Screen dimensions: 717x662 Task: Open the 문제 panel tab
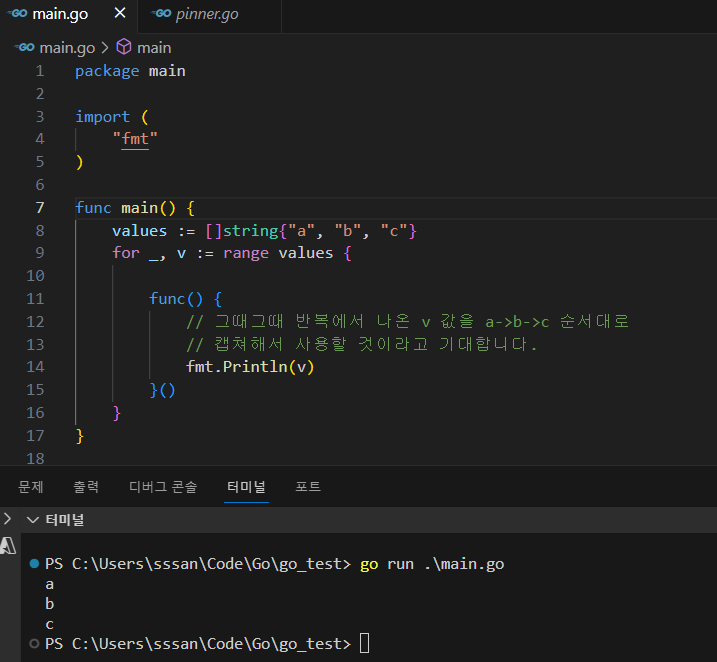pyautogui.click(x=31, y=487)
